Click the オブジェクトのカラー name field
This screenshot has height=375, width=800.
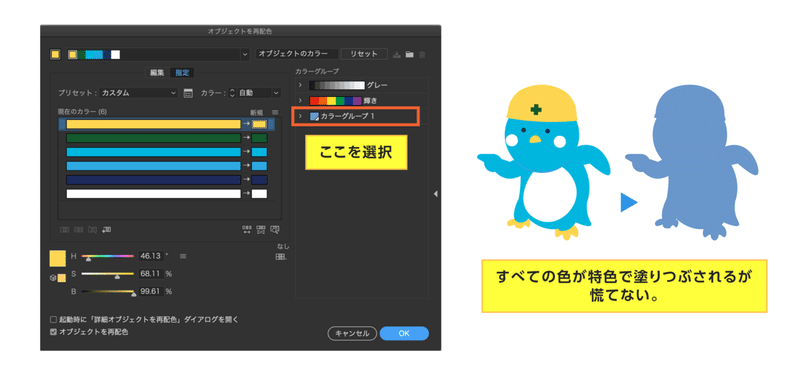[296, 54]
